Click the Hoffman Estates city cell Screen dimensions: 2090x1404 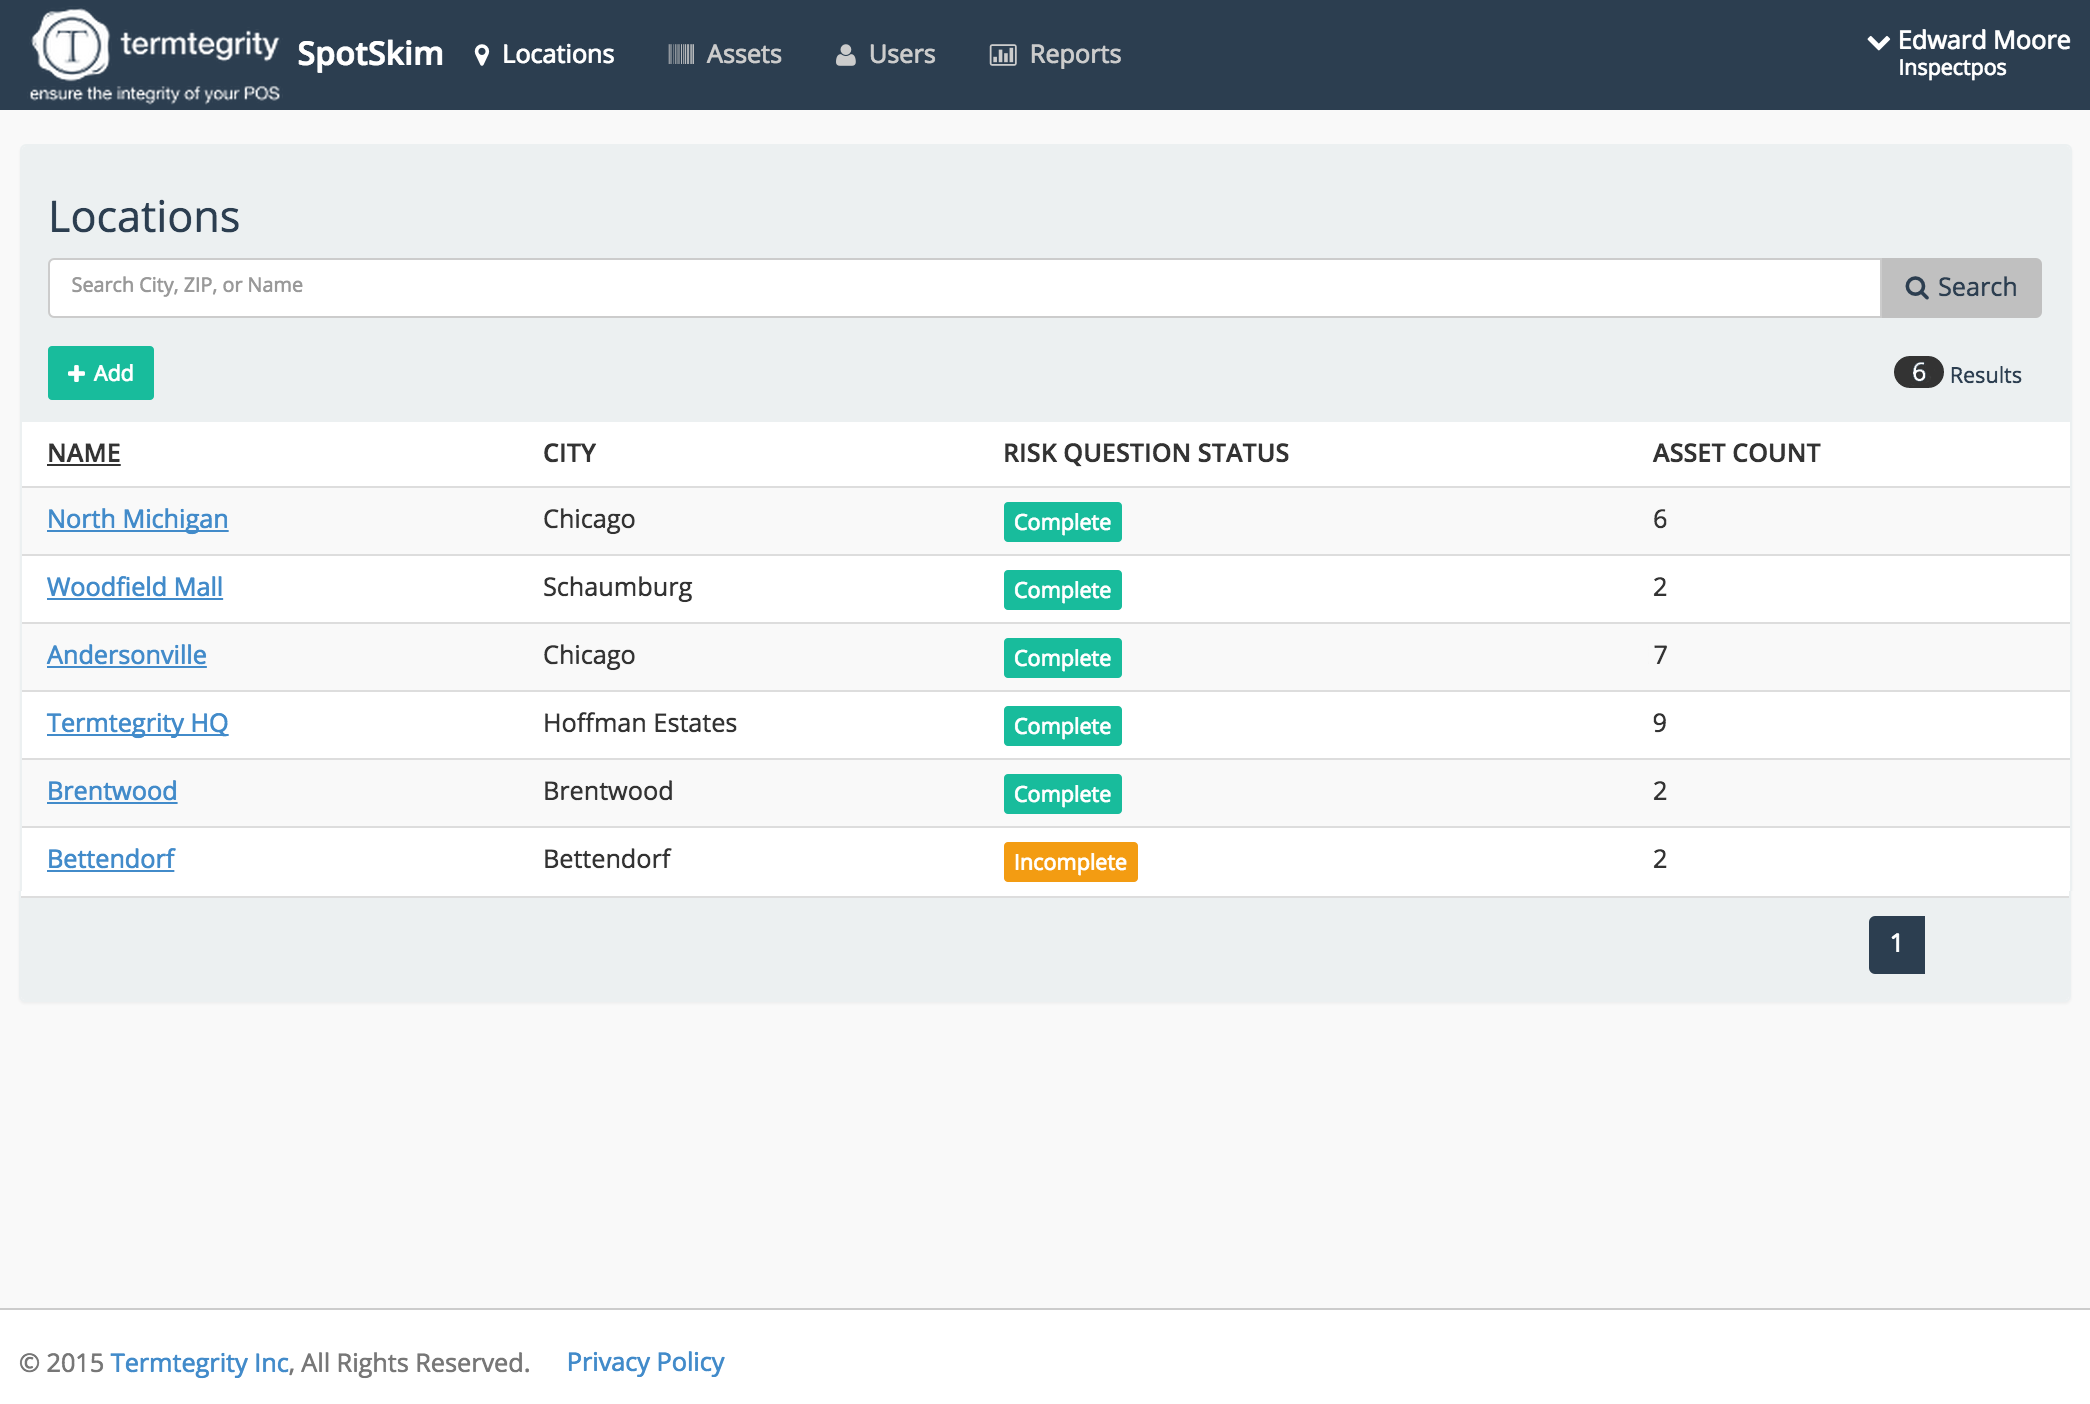point(640,723)
